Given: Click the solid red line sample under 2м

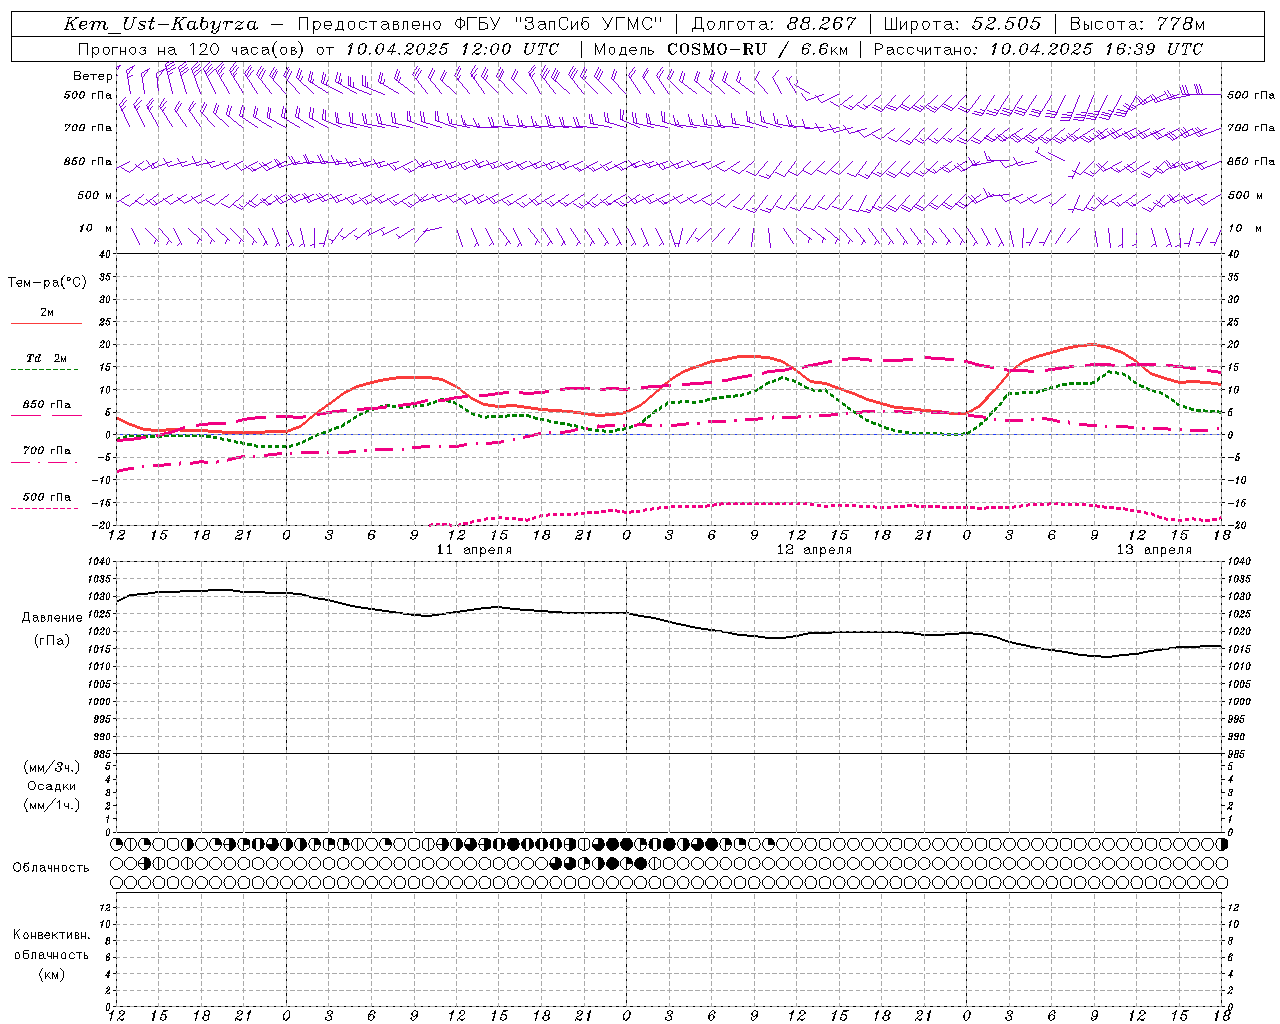Looking at the screenshot, I should 46,323.
